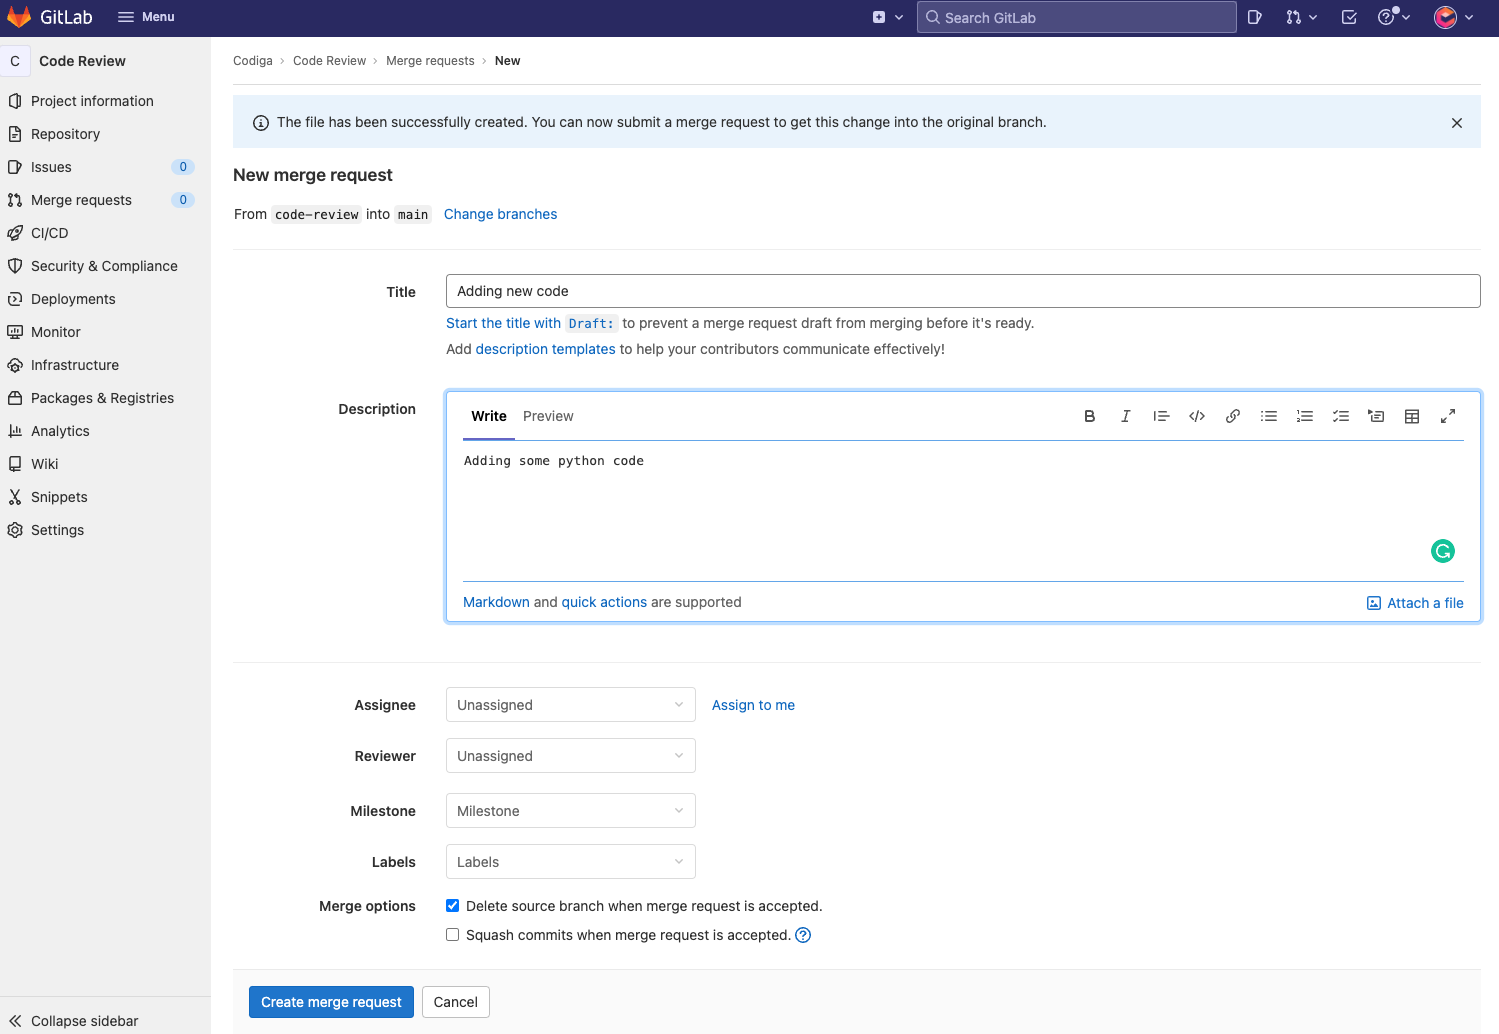Viewport: 1499px width, 1034px height.
Task: Click Codiga breadcrumb
Action: (x=253, y=61)
